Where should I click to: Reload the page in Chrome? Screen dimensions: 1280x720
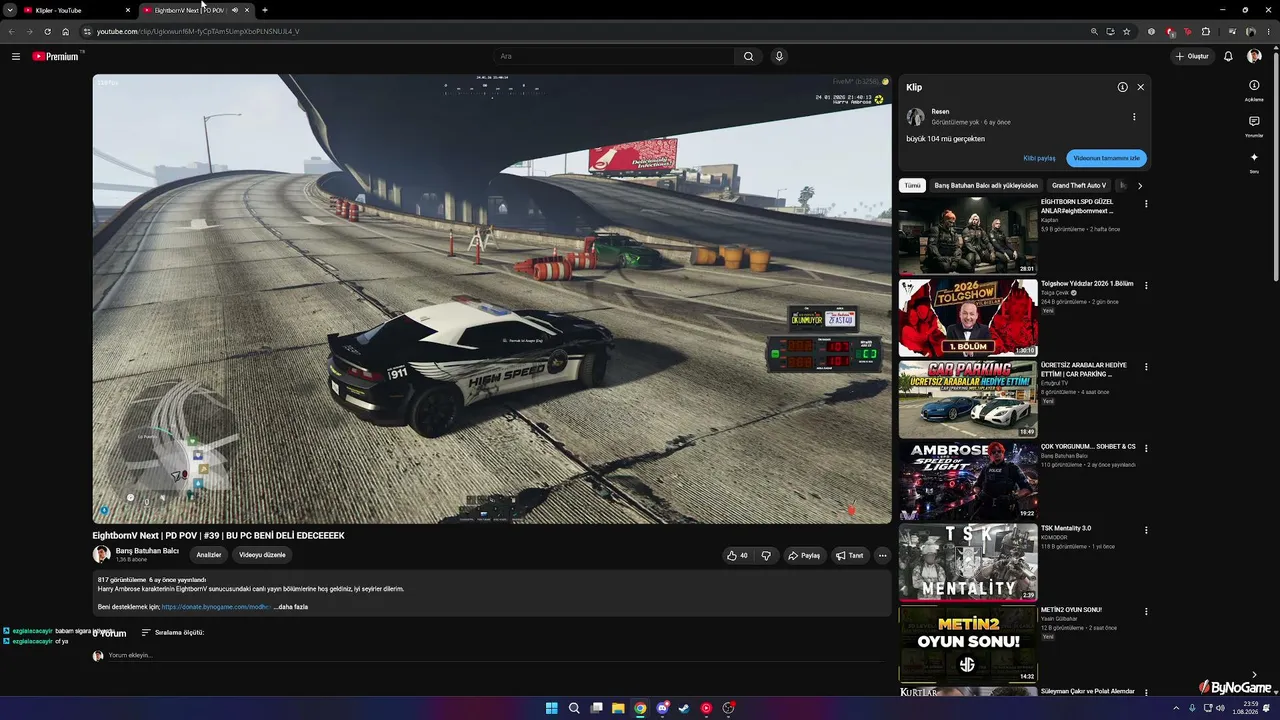[x=47, y=31]
